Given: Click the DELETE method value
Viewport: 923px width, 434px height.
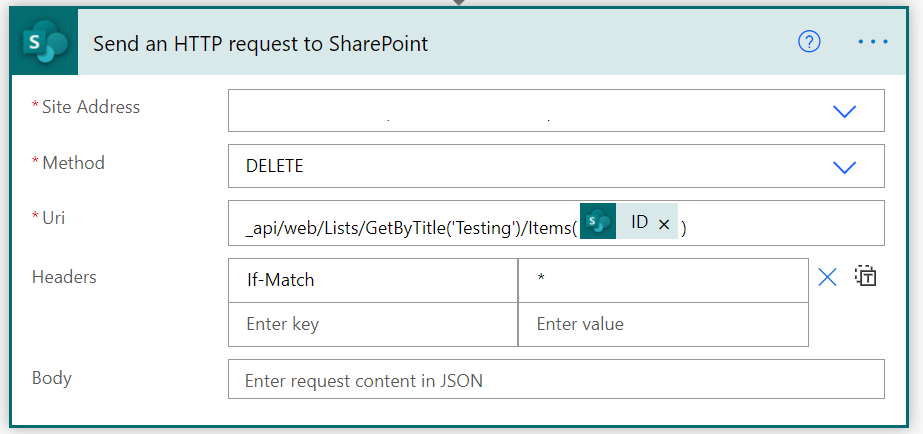Looking at the screenshot, I should point(275,166).
